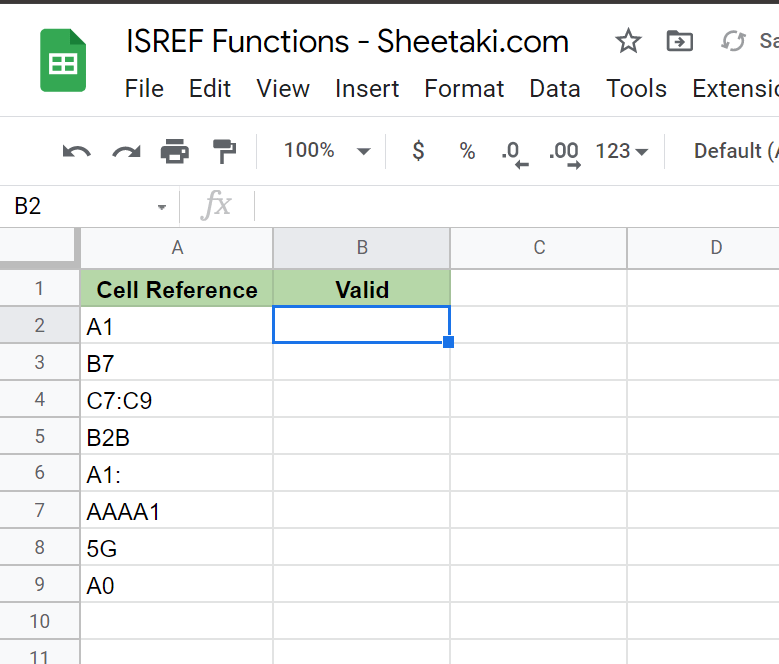Click the formula bar input field
The height and width of the screenshot is (664, 779).
tap(517, 206)
